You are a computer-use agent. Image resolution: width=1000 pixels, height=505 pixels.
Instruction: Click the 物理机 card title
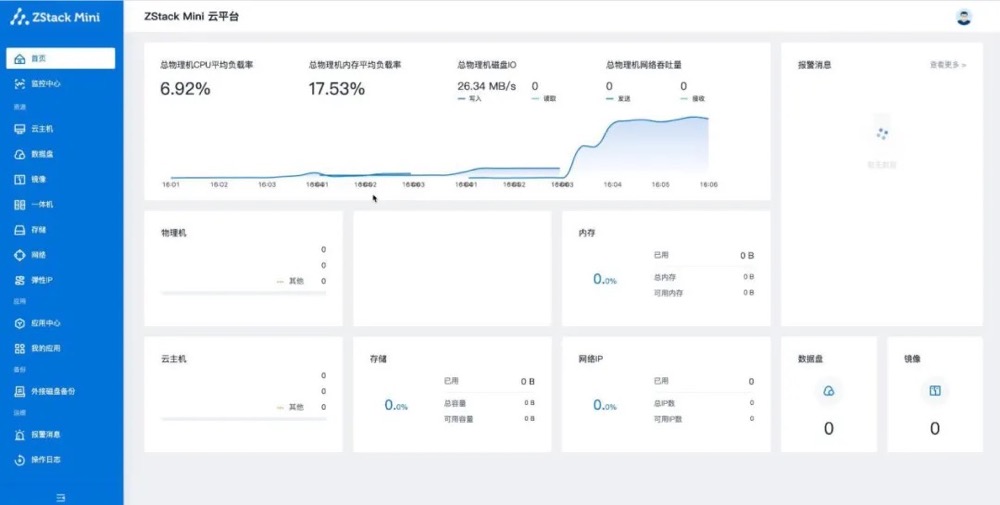[x=173, y=233]
